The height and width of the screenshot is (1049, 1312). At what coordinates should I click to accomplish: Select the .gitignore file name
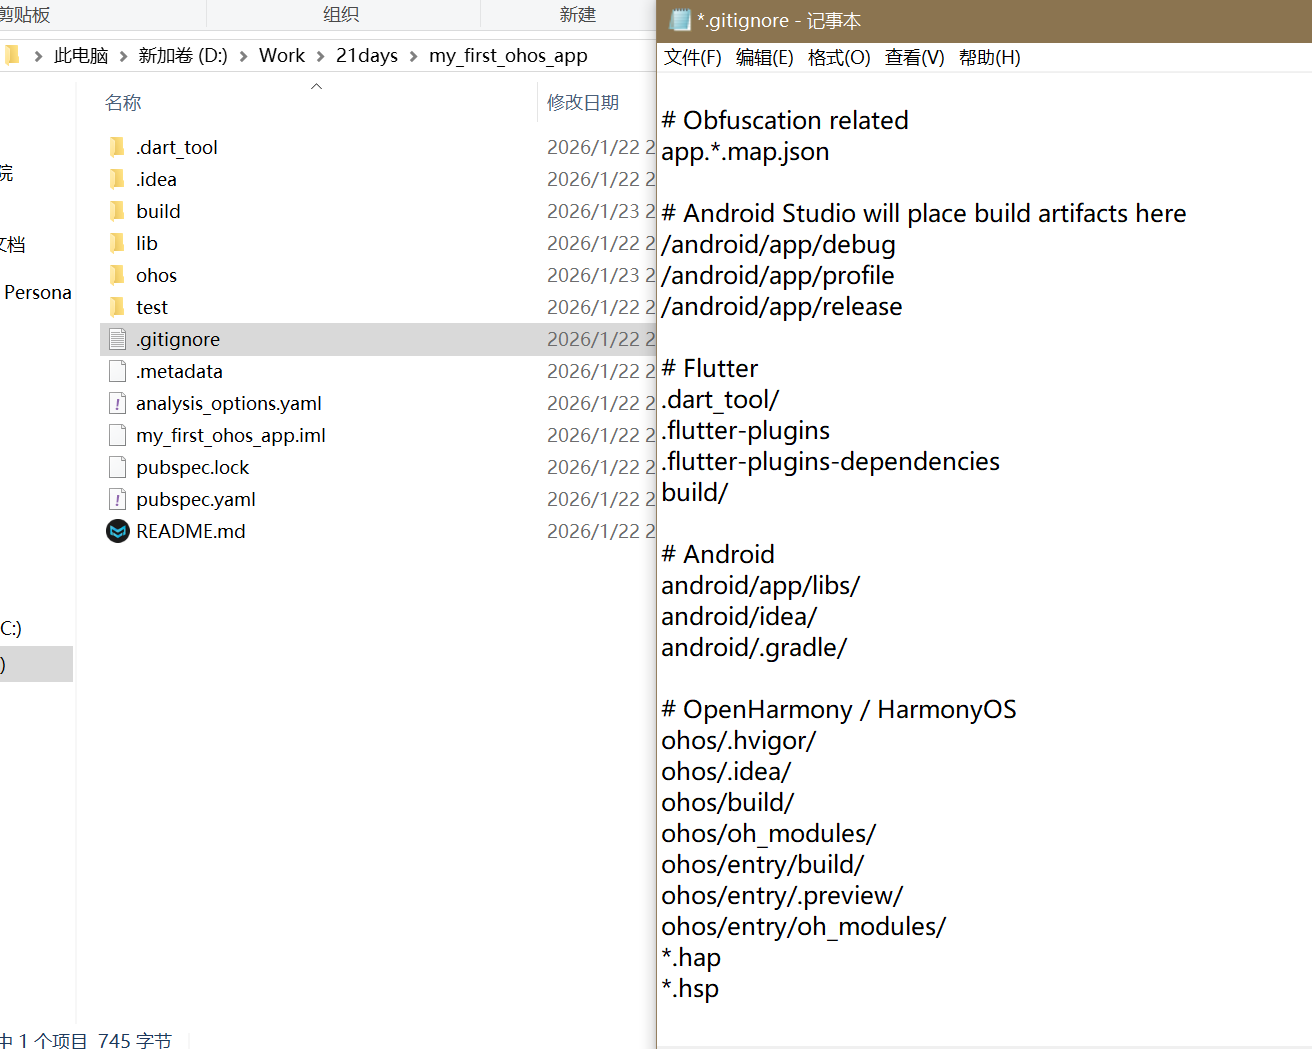point(178,339)
